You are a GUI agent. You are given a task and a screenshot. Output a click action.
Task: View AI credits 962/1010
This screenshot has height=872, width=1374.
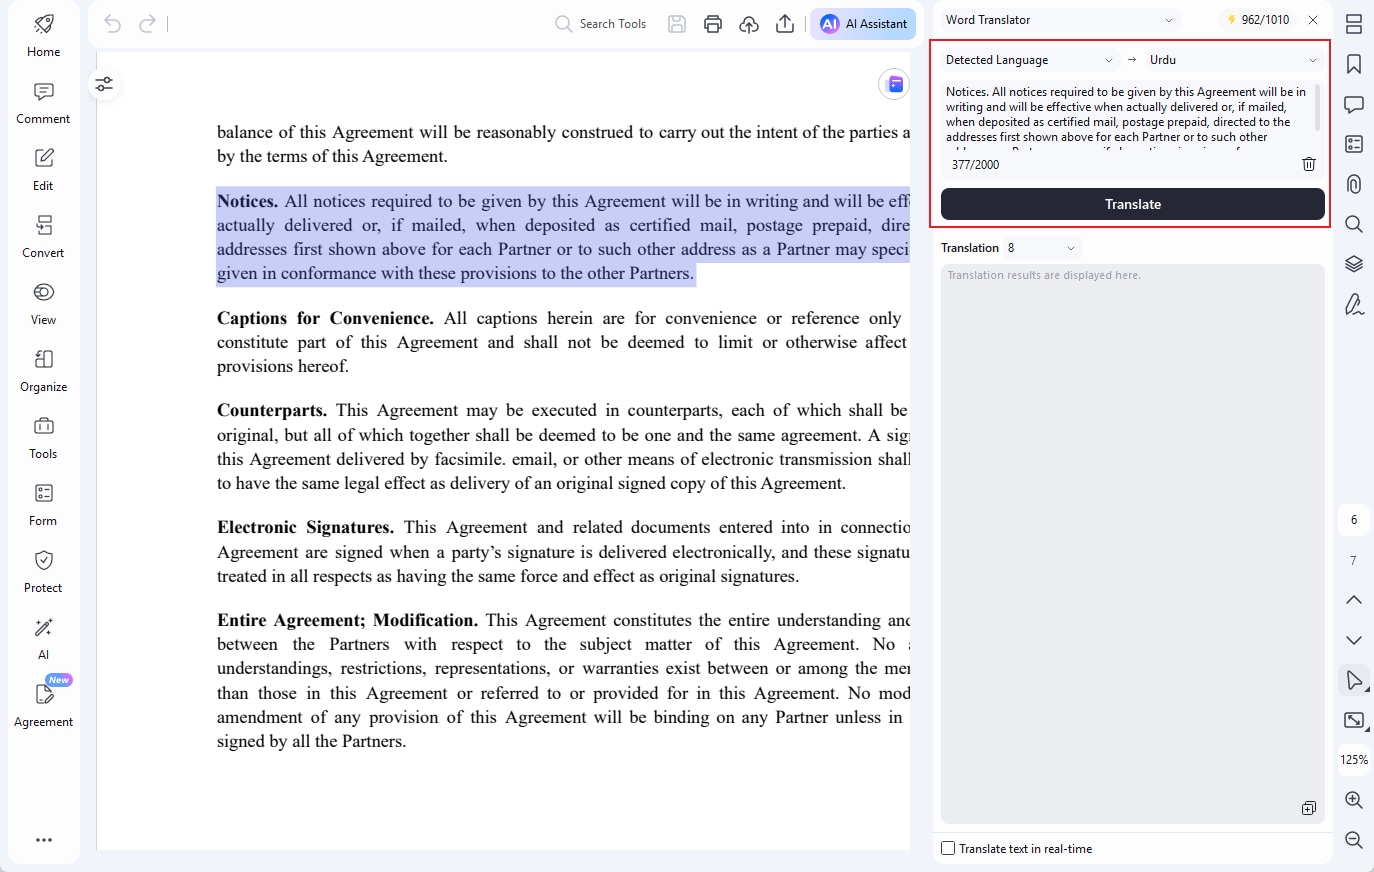[1258, 20]
